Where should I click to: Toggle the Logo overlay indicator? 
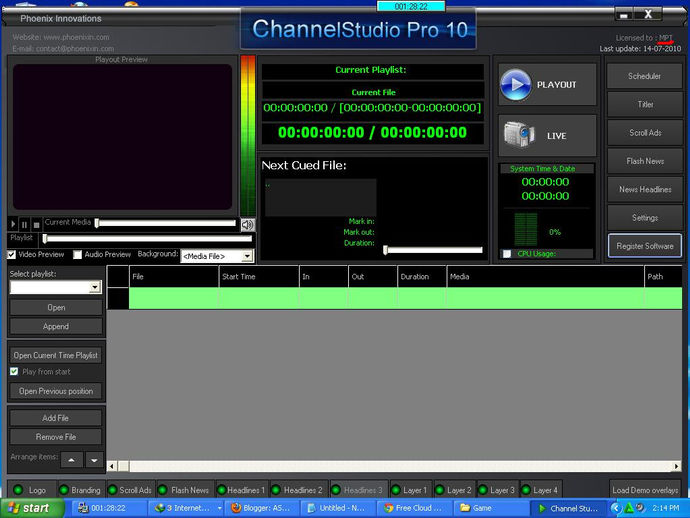pyautogui.click(x=18, y=490)
